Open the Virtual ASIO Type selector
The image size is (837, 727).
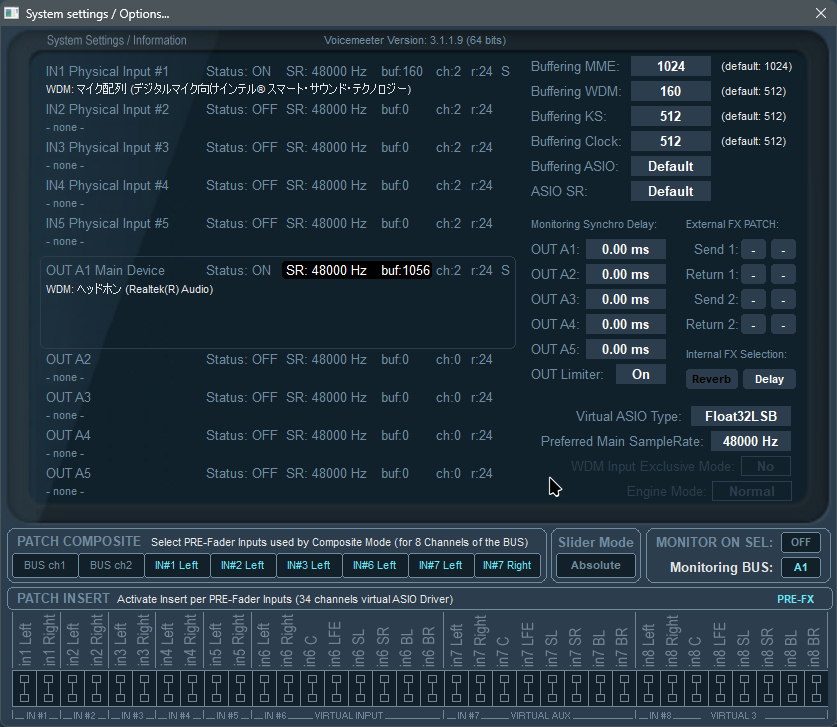coord(741,416)
